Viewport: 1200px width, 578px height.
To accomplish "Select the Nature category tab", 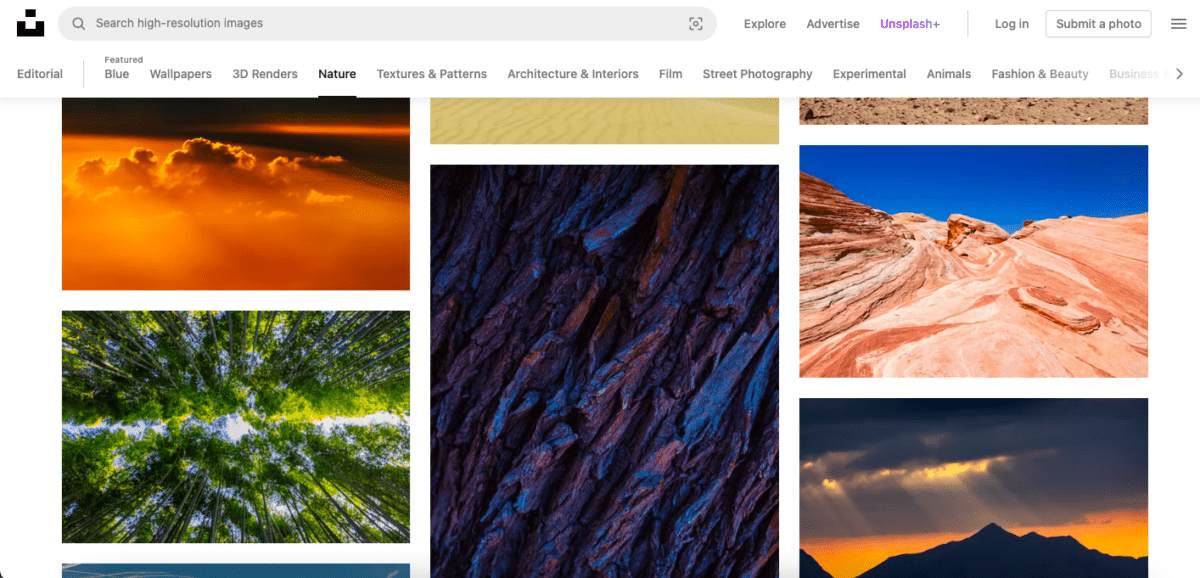I will (337, 74).
